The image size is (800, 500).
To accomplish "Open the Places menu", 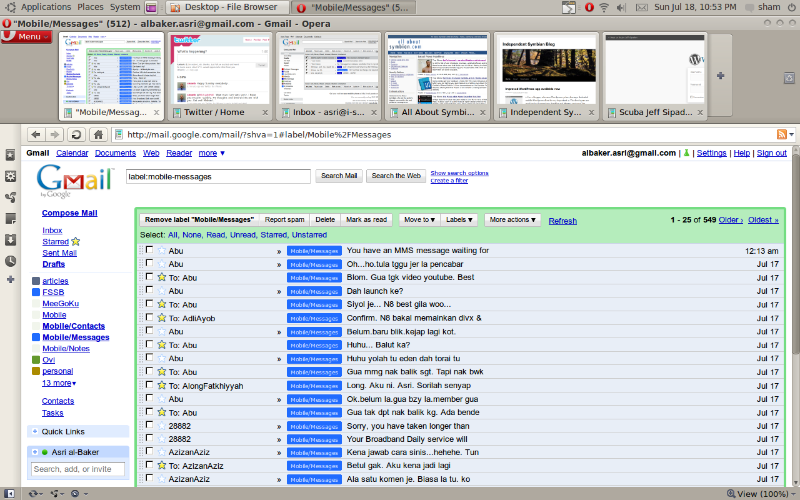I will click(90, 7).
